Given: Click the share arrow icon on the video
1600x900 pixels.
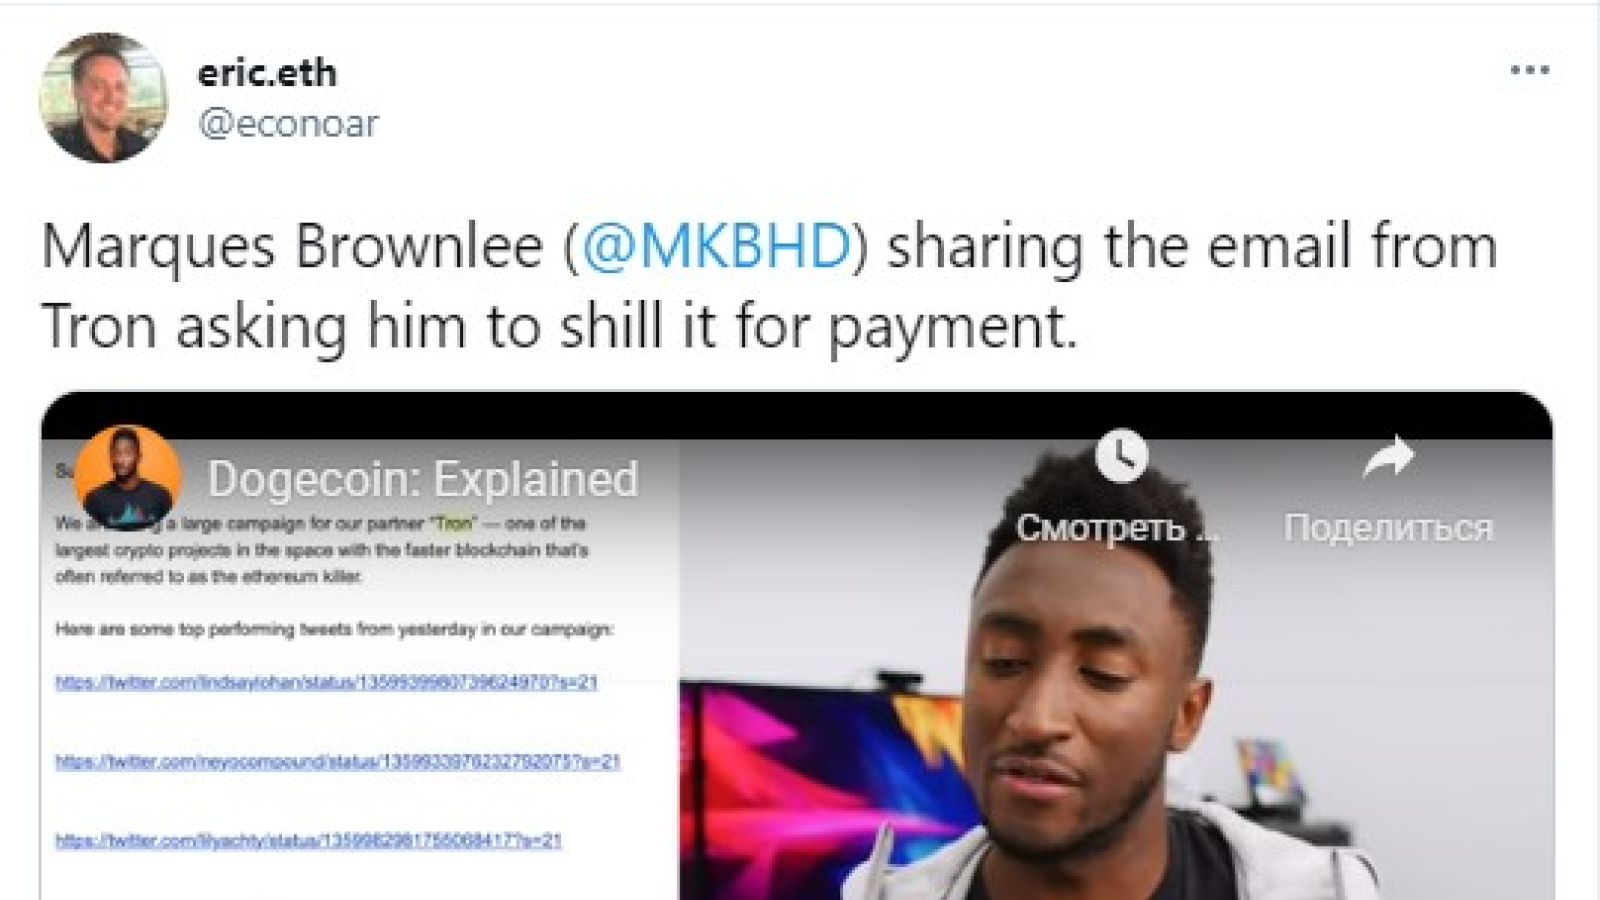Looking at the screenshot, I should point(1388,457).
